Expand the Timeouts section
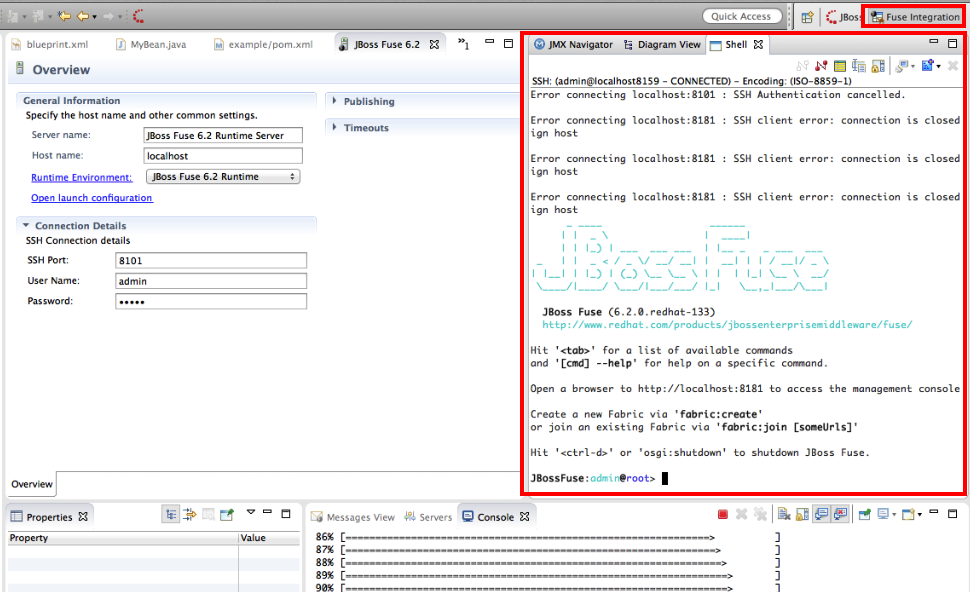 (x=335, y=127)
